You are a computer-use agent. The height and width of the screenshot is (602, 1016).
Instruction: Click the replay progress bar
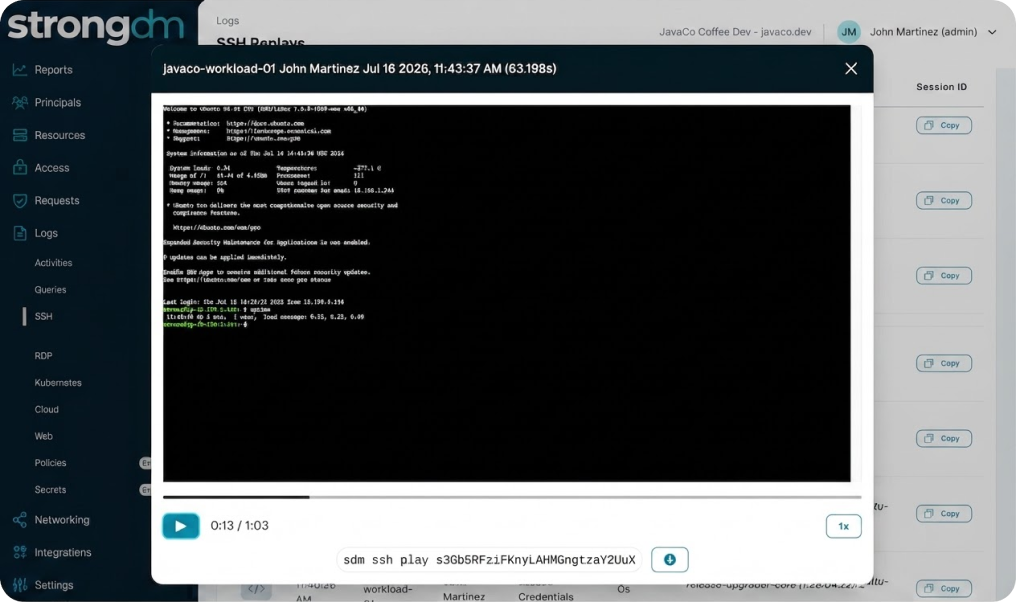coord(512,497)
